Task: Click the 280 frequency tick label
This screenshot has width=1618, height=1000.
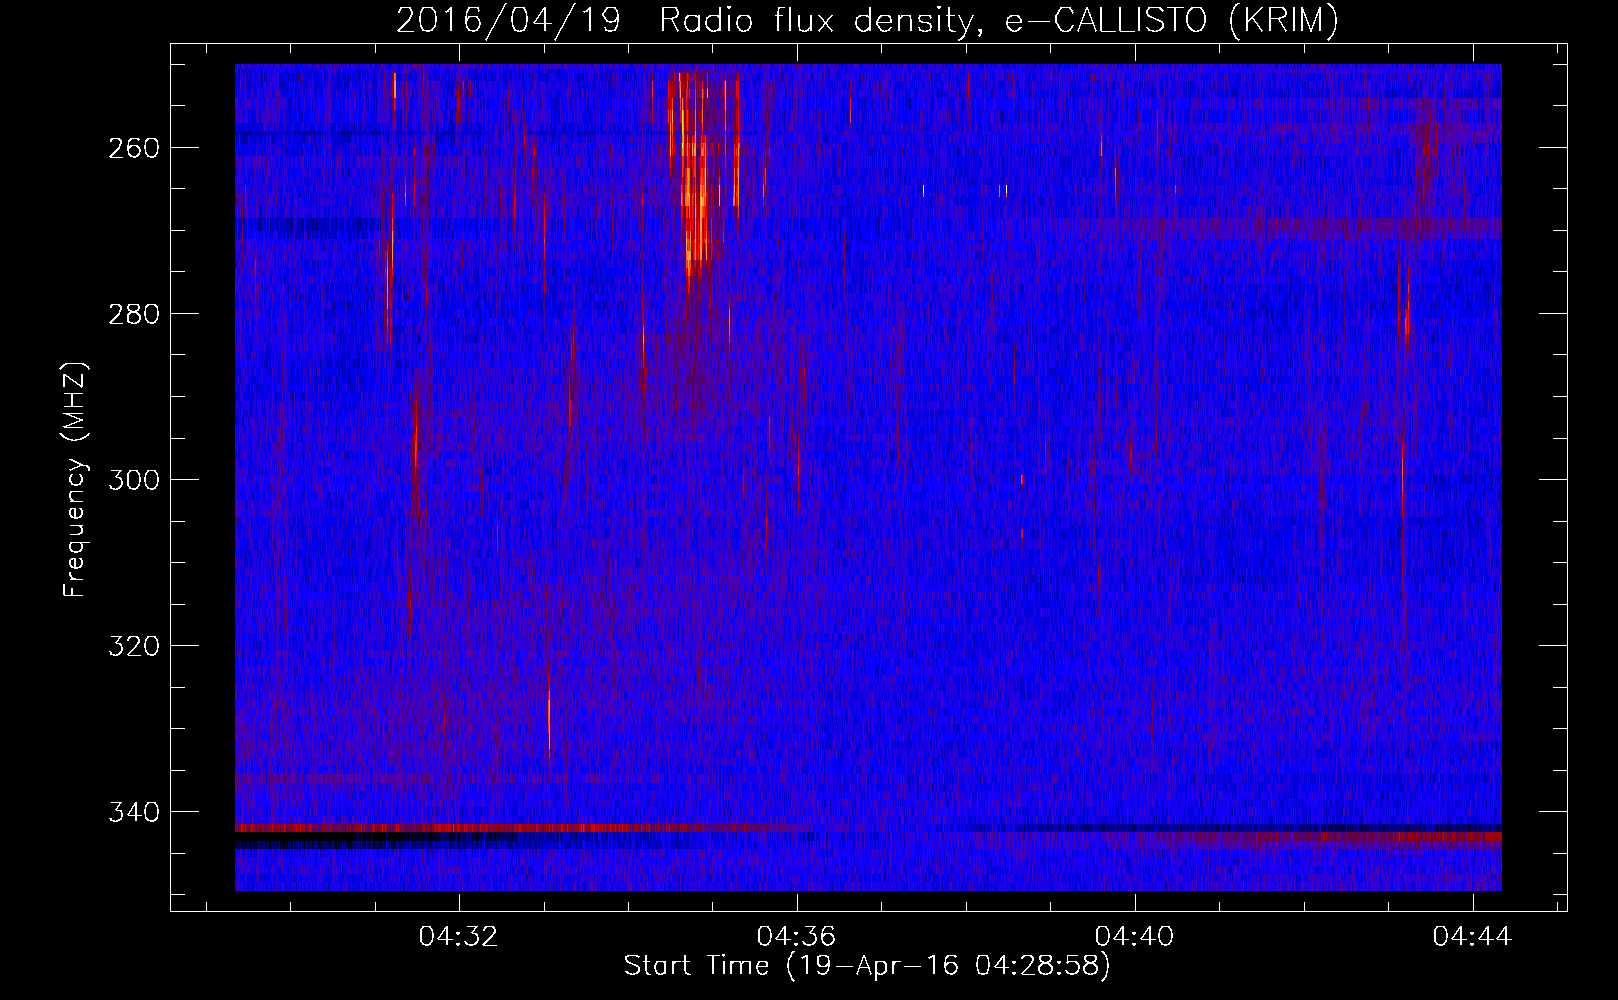Action: 134,314
